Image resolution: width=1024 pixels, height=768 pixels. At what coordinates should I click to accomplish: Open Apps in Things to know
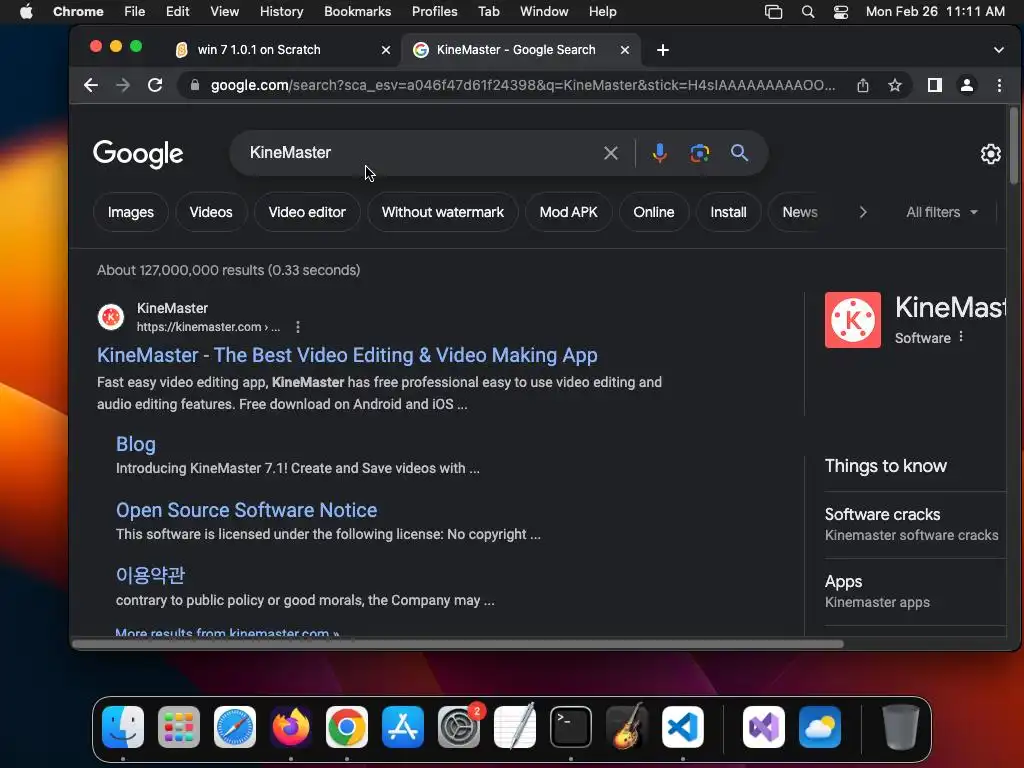pyautogui.click(x=914, y=592)
